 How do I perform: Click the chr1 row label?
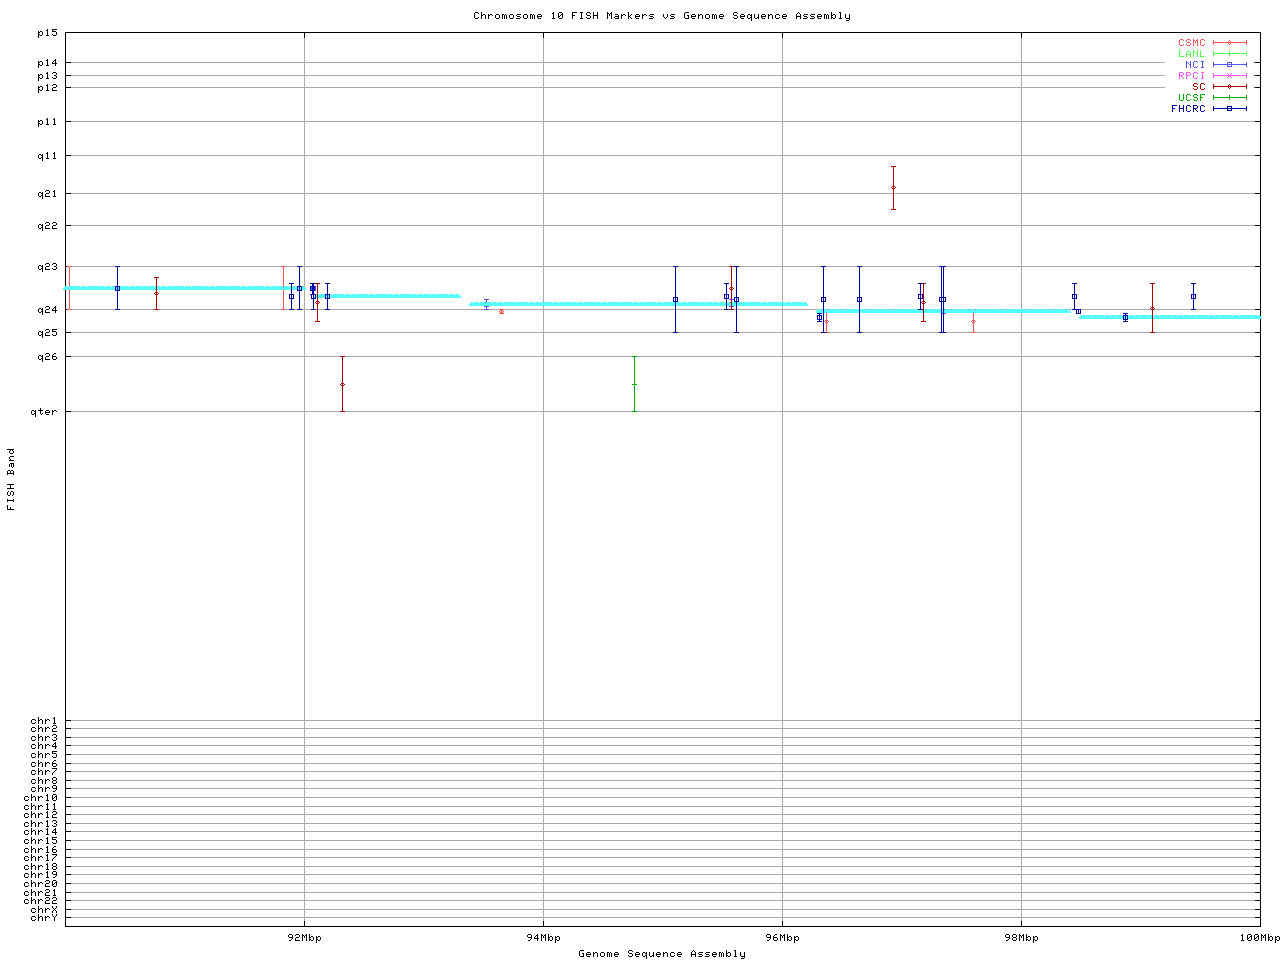pos(44,721)
